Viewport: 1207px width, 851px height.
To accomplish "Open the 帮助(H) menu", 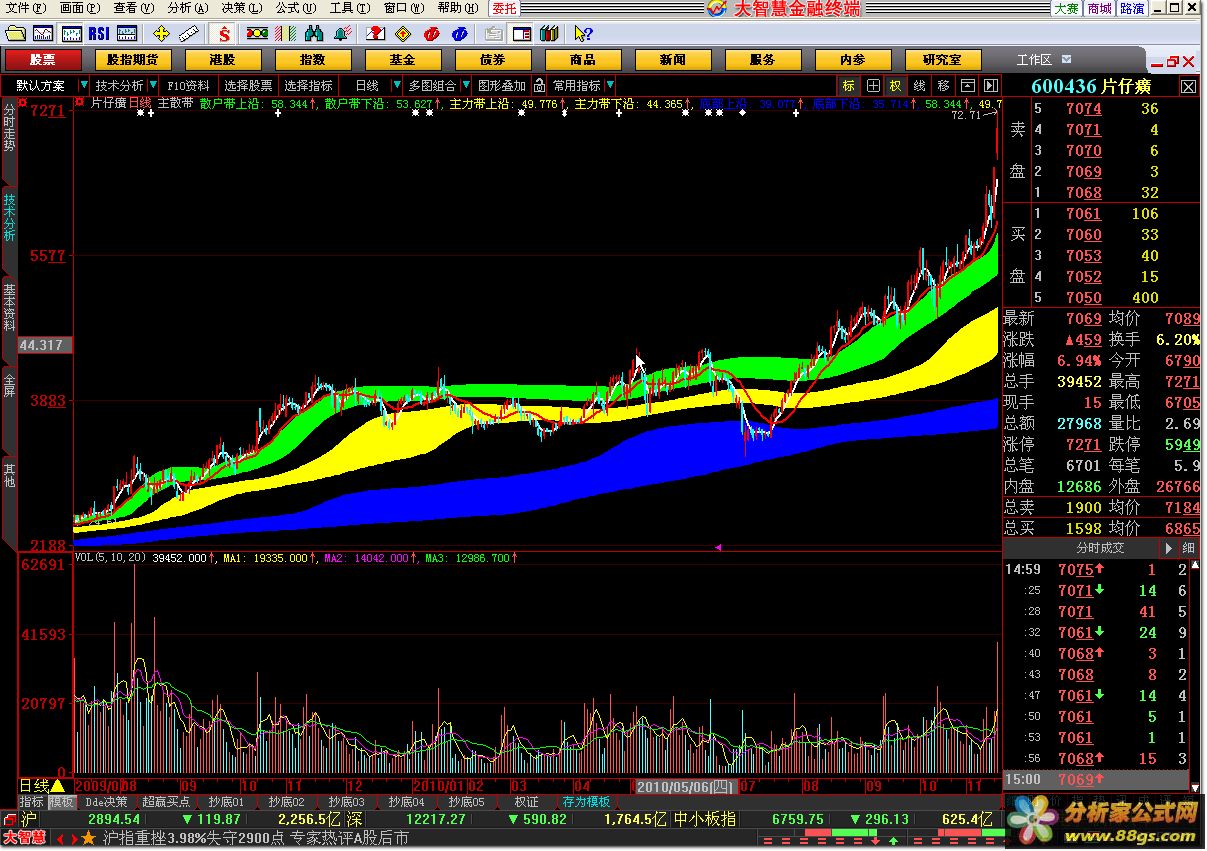I will coord(457,8).
